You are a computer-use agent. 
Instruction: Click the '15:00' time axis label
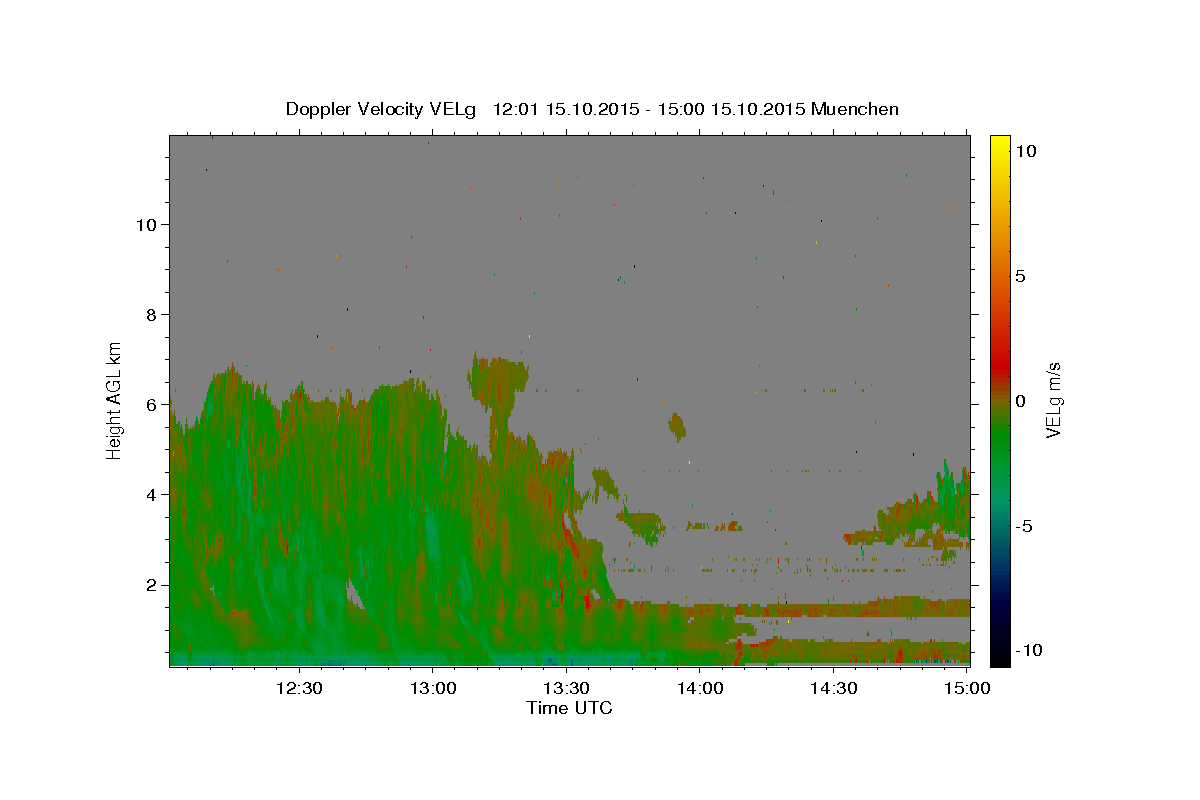[x=966, y=688]
